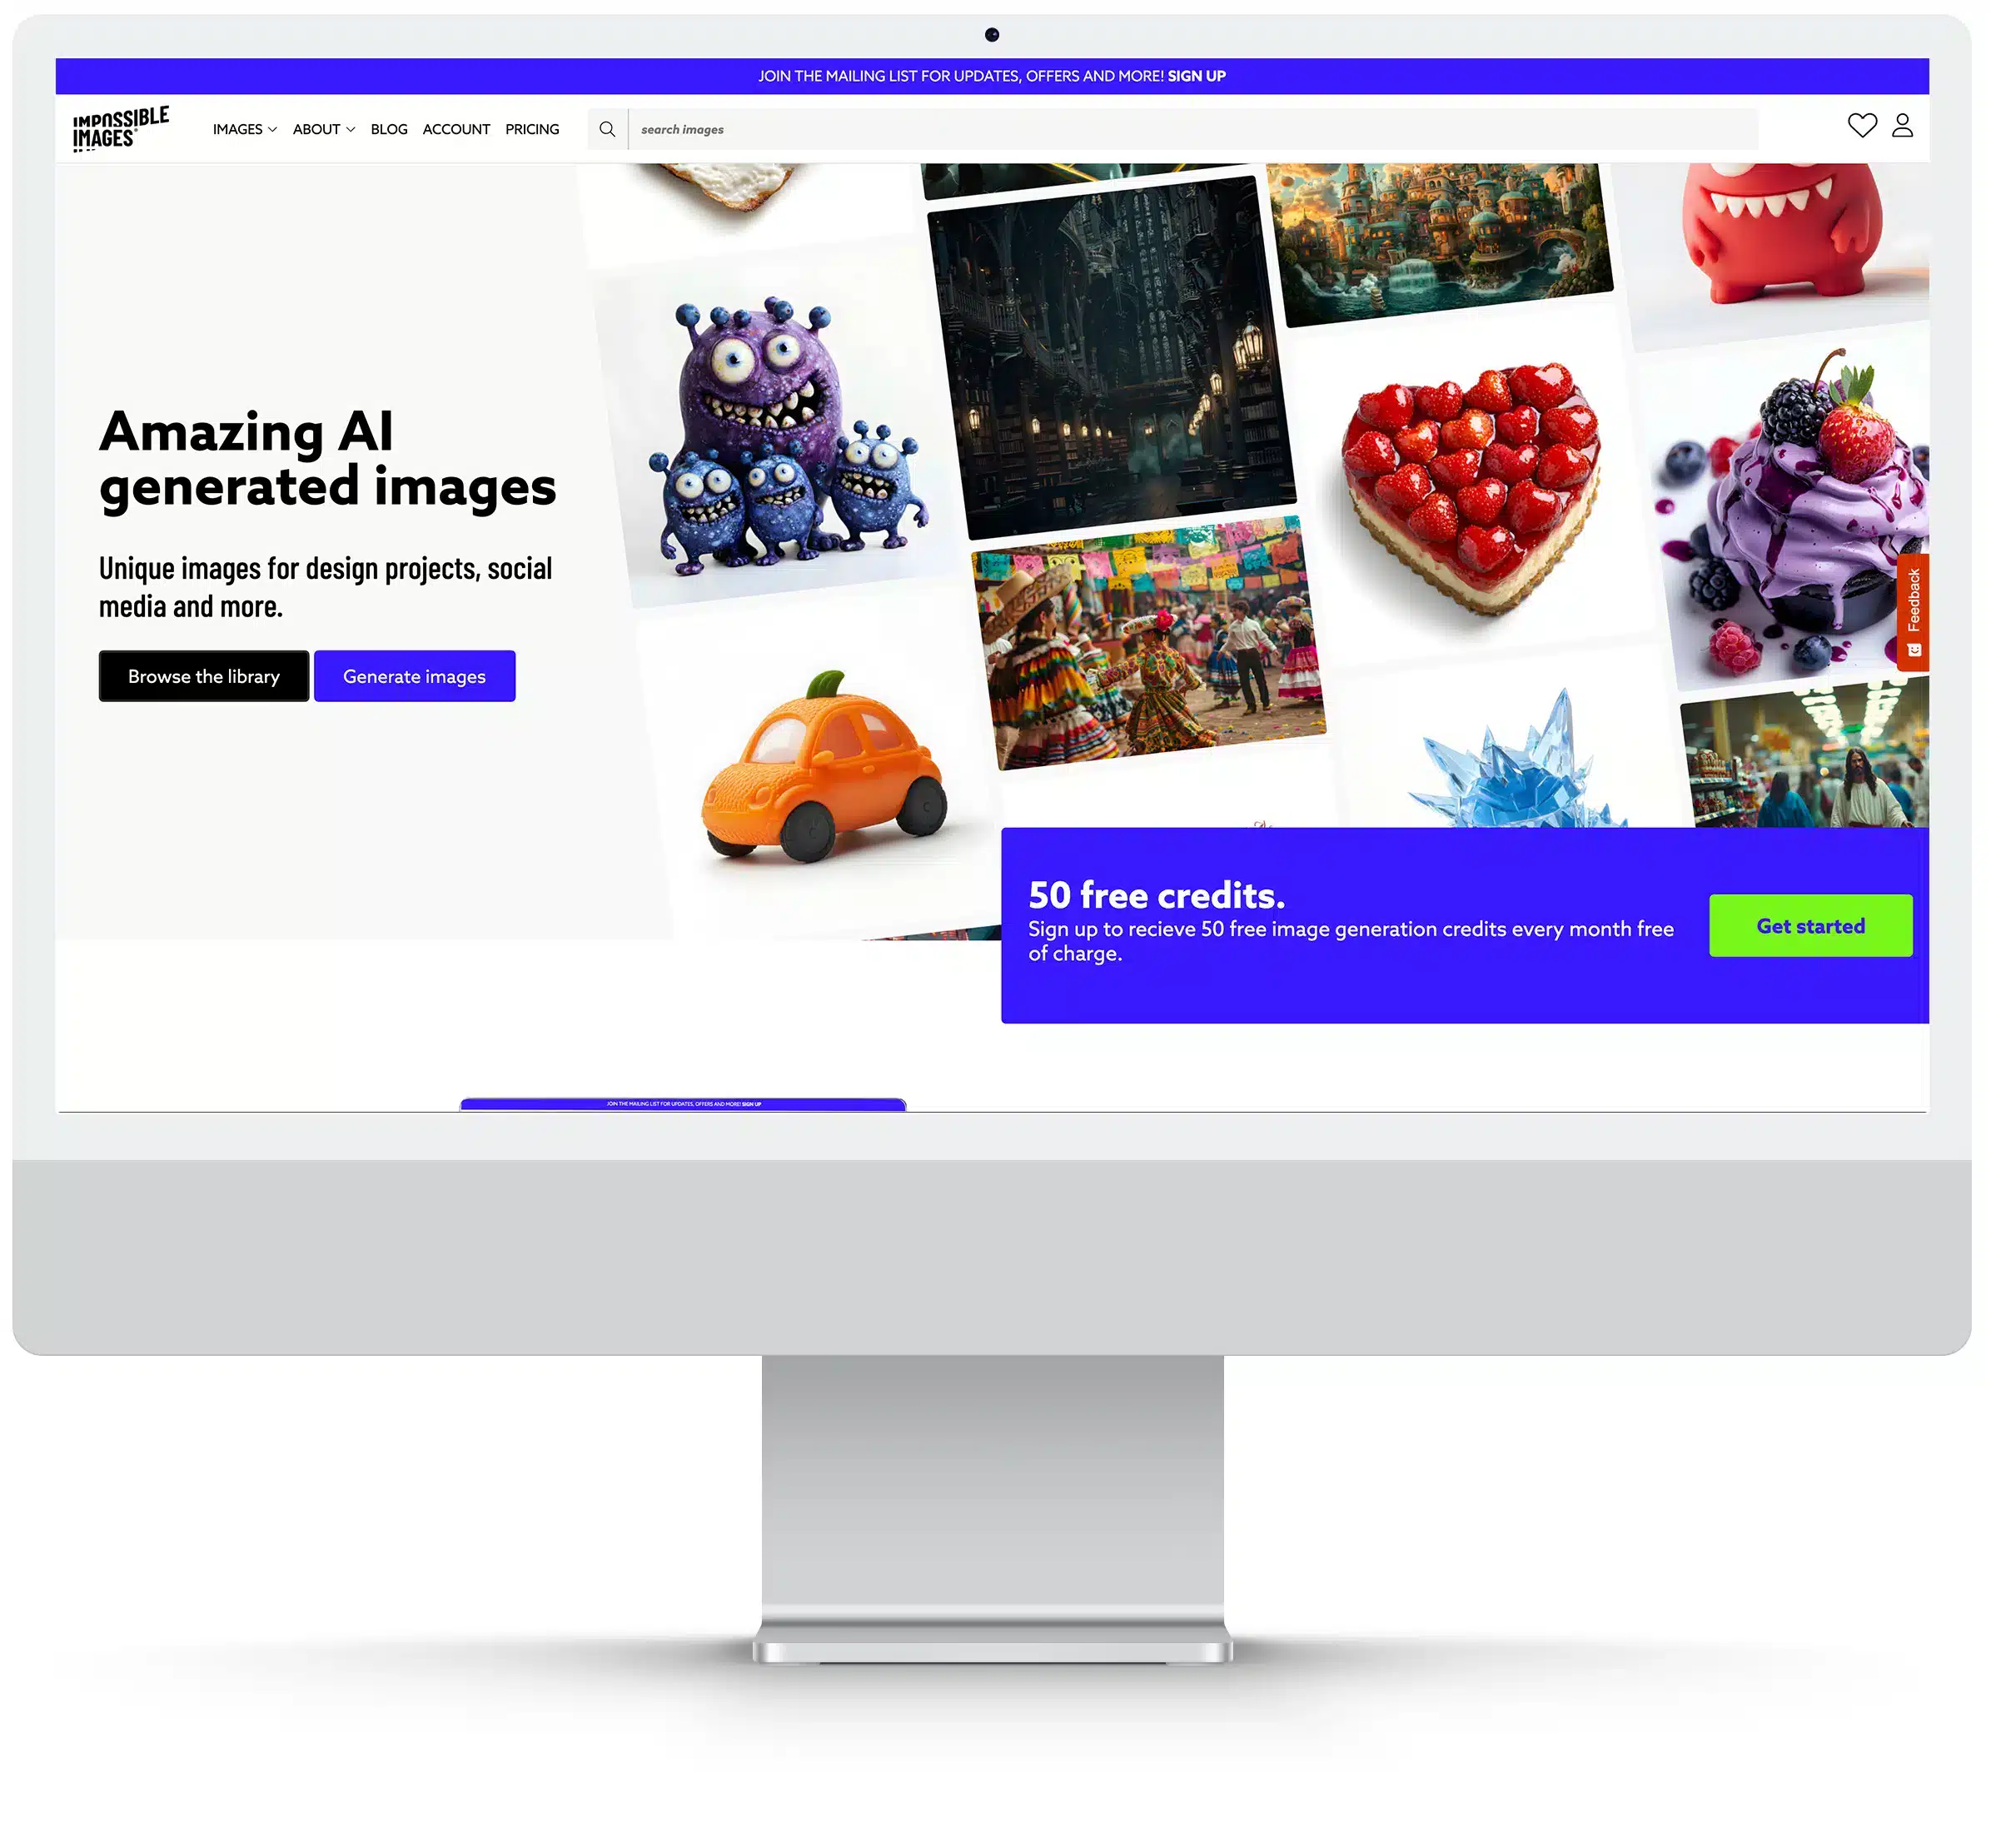1991x1848 pixels.
Task: Click ACCOUNT navigation item
Action: (x=456, y=128)
